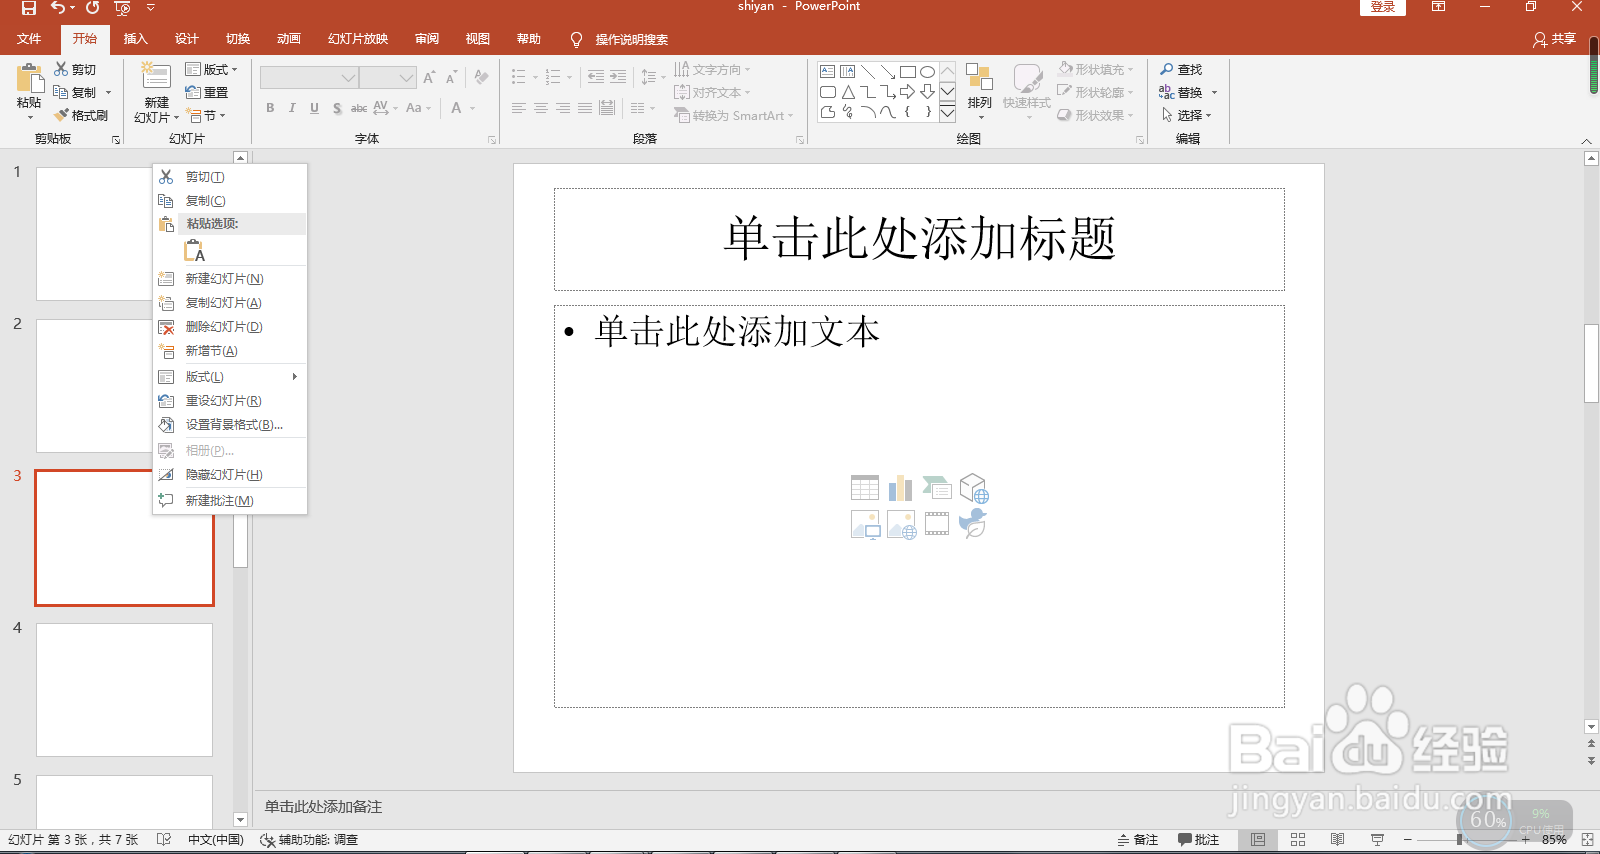
Task: Choose Format Background in context menu
Action: coord(229,425)
